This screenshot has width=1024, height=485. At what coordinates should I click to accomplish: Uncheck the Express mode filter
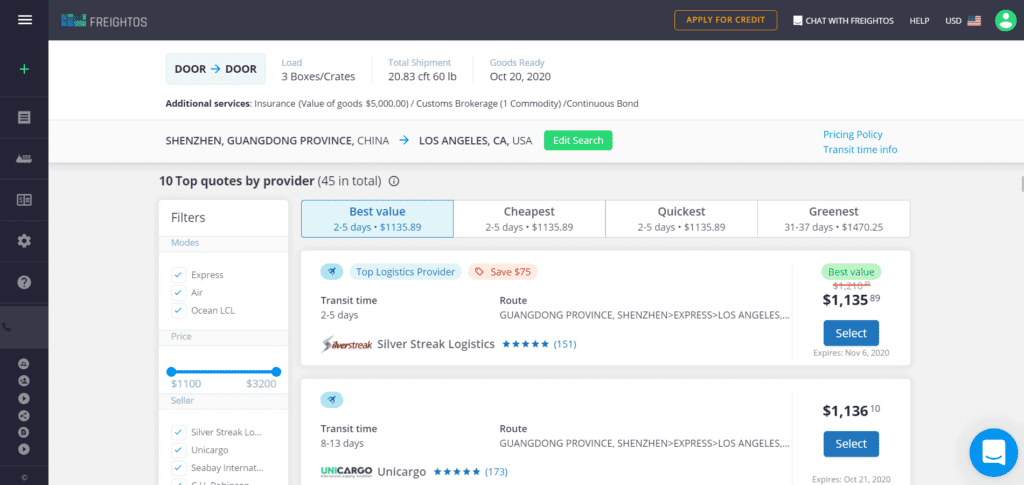[x=178, y=274]
